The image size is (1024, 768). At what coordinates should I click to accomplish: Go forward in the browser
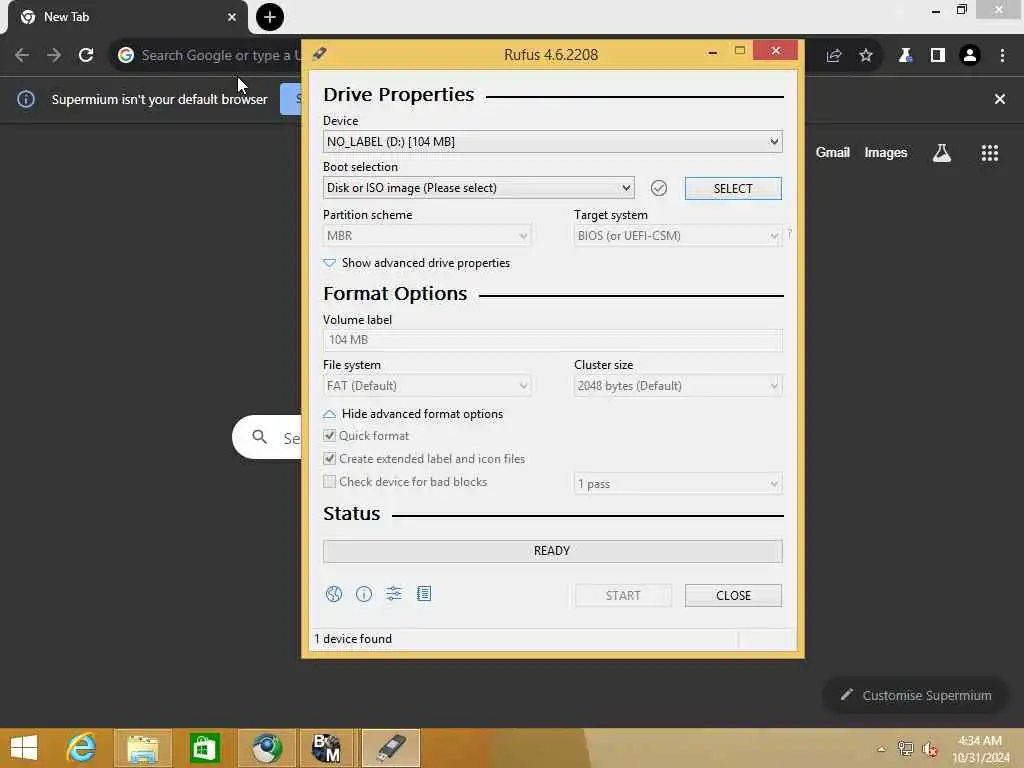(54, 56)
